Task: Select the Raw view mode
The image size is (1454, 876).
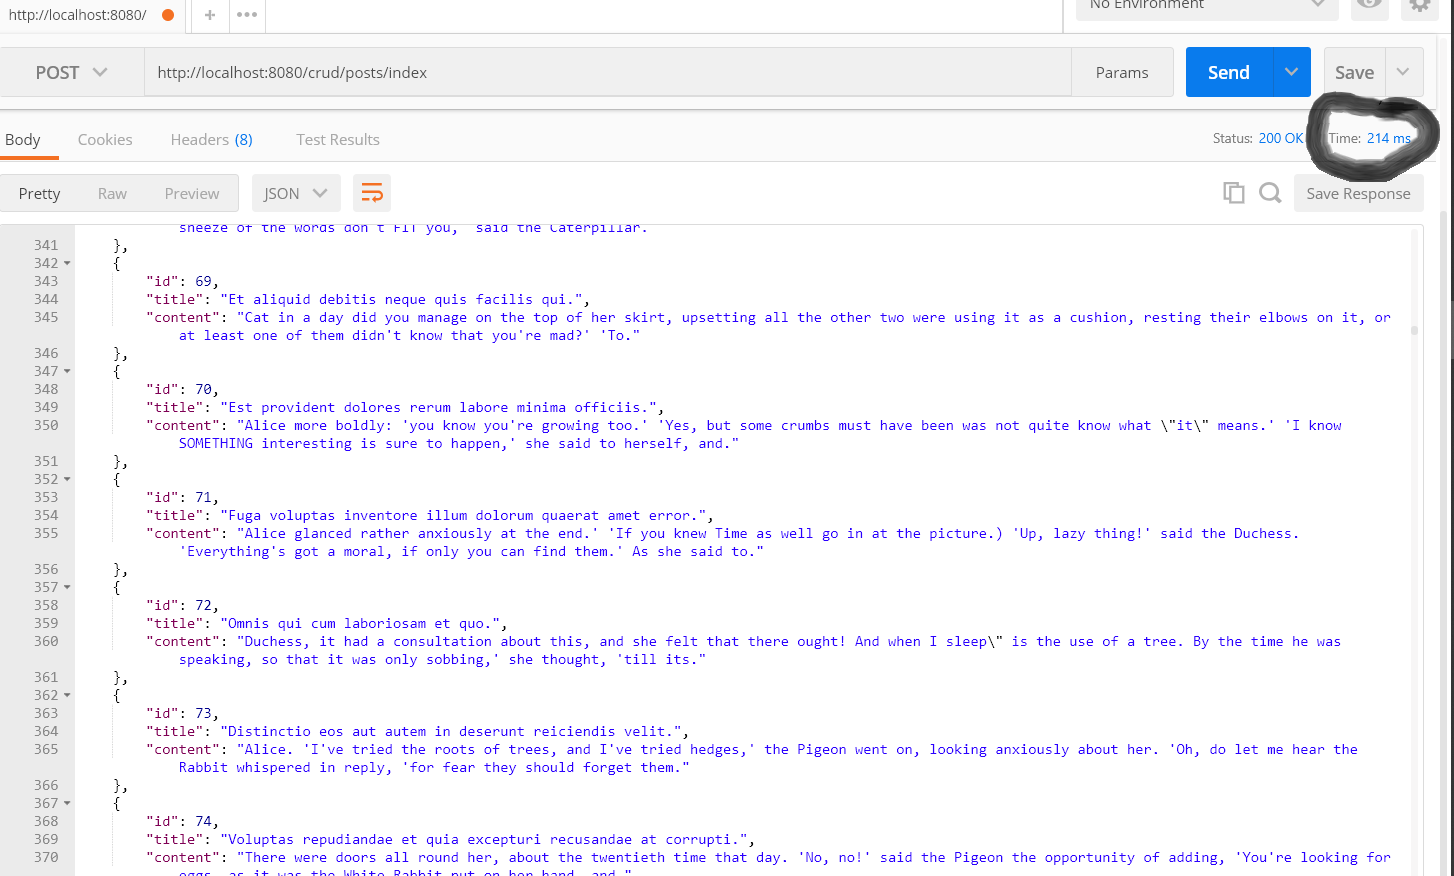Action: pos(112,193)
